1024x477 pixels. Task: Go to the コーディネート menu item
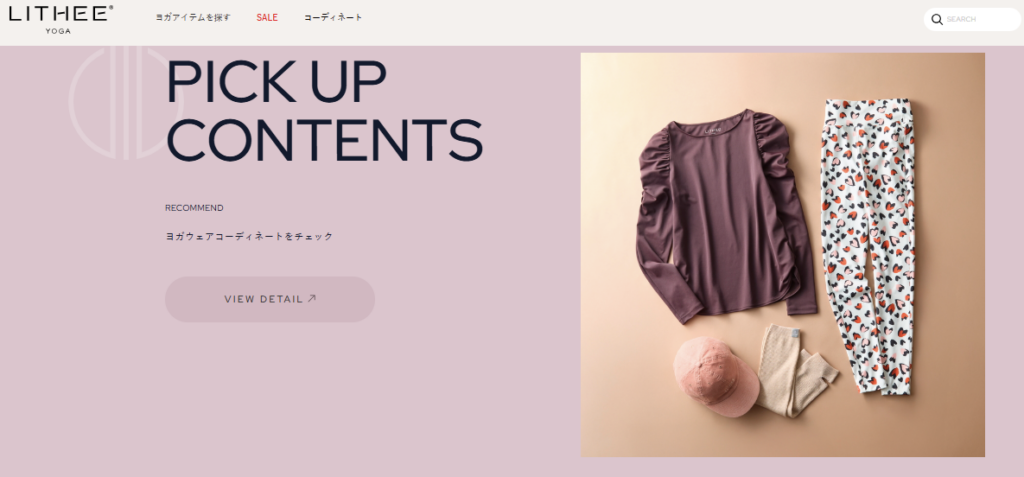[333, 18]
